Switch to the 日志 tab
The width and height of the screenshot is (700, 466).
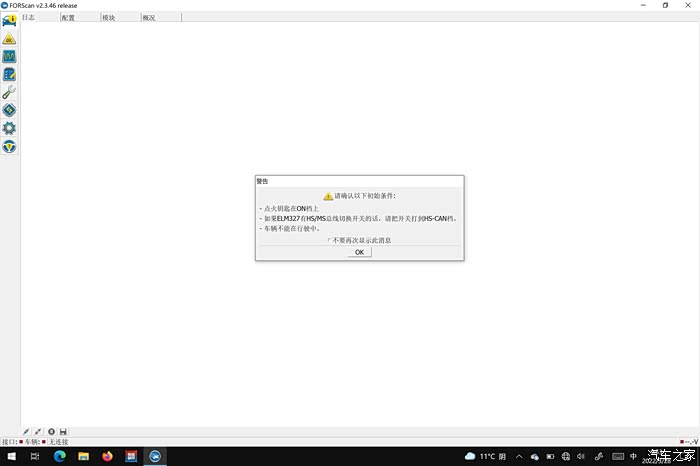coord(29,18)
